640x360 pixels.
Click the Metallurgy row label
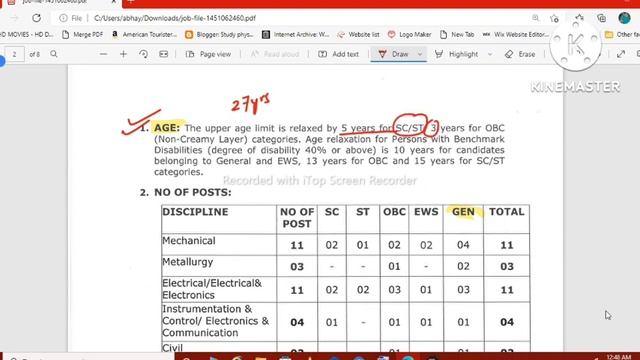[x=187, y=262]
